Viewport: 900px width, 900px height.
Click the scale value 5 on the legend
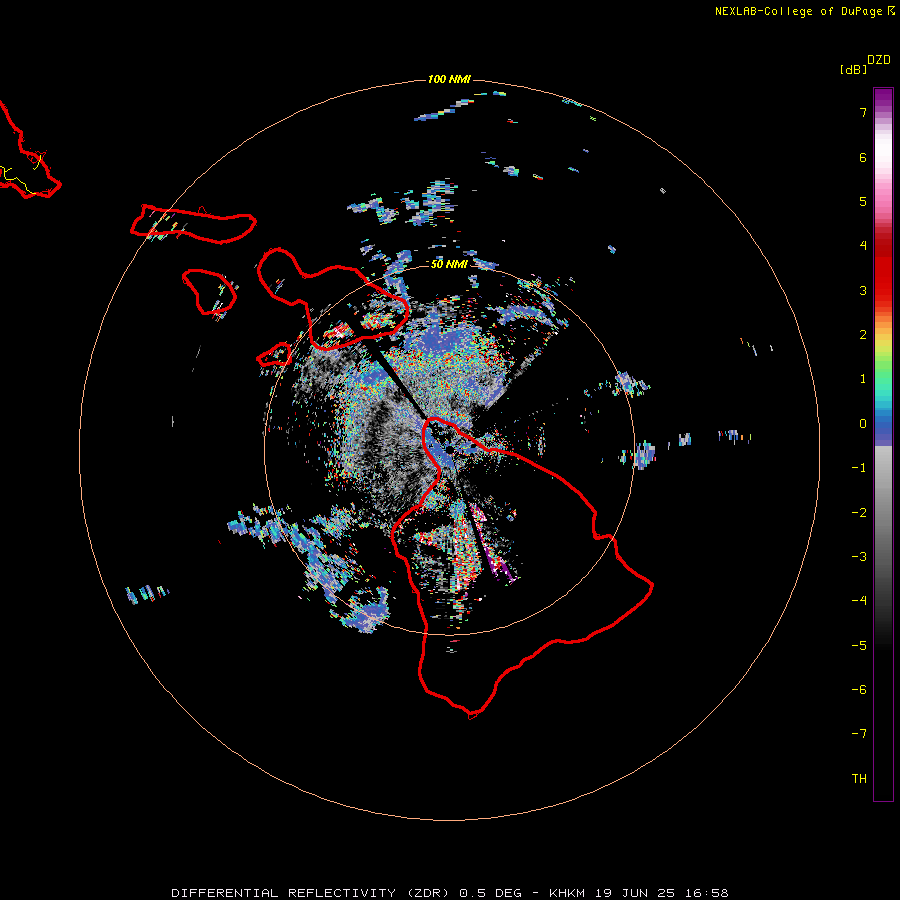click(863, 201)
